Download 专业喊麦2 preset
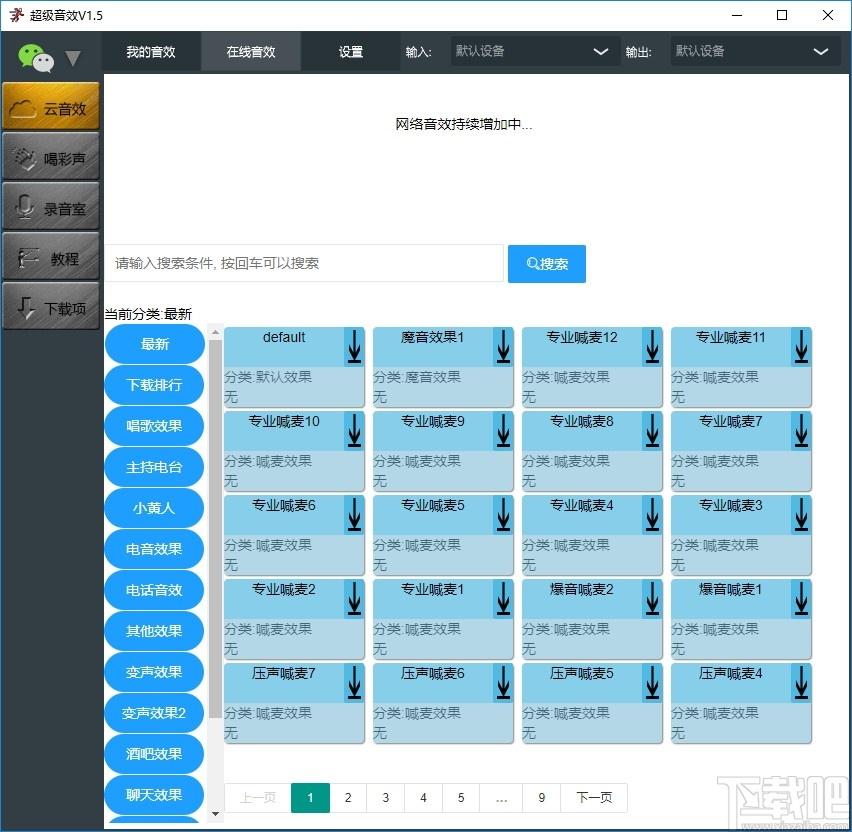This screenshot has height=832, width=852. (354, 599)
